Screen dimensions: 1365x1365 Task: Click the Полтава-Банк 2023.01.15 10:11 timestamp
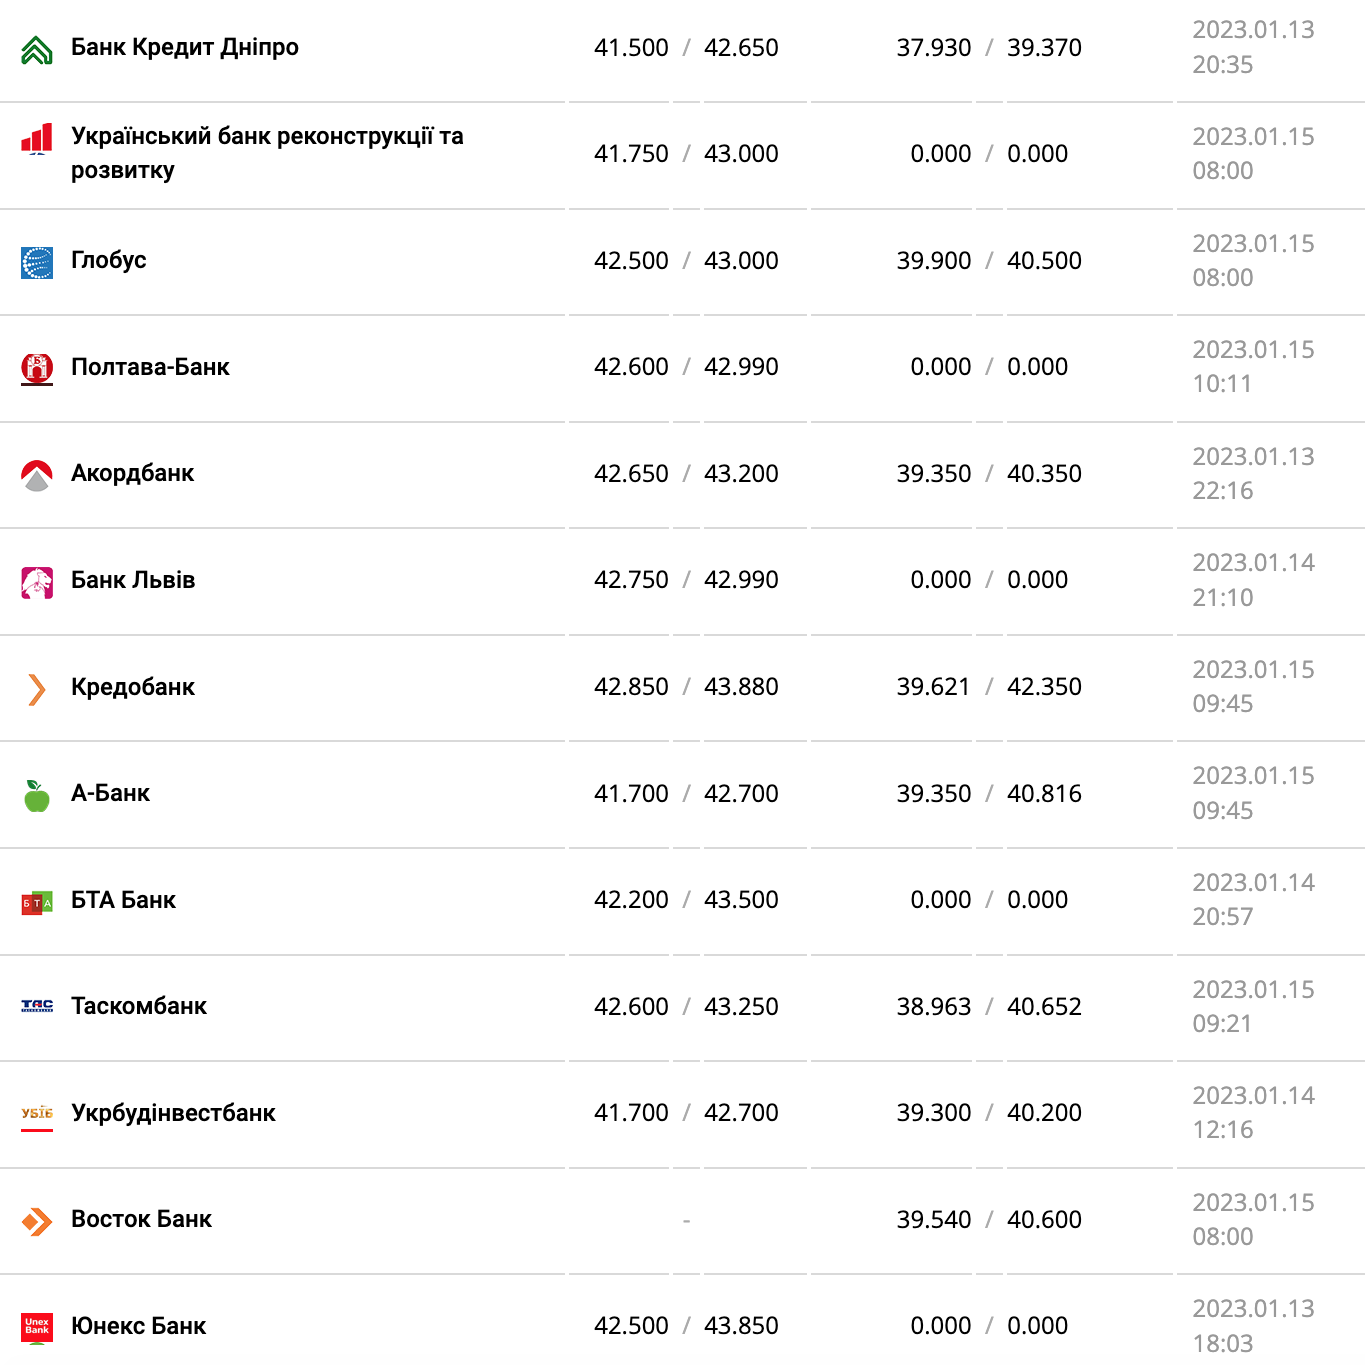pos(1252,367)
